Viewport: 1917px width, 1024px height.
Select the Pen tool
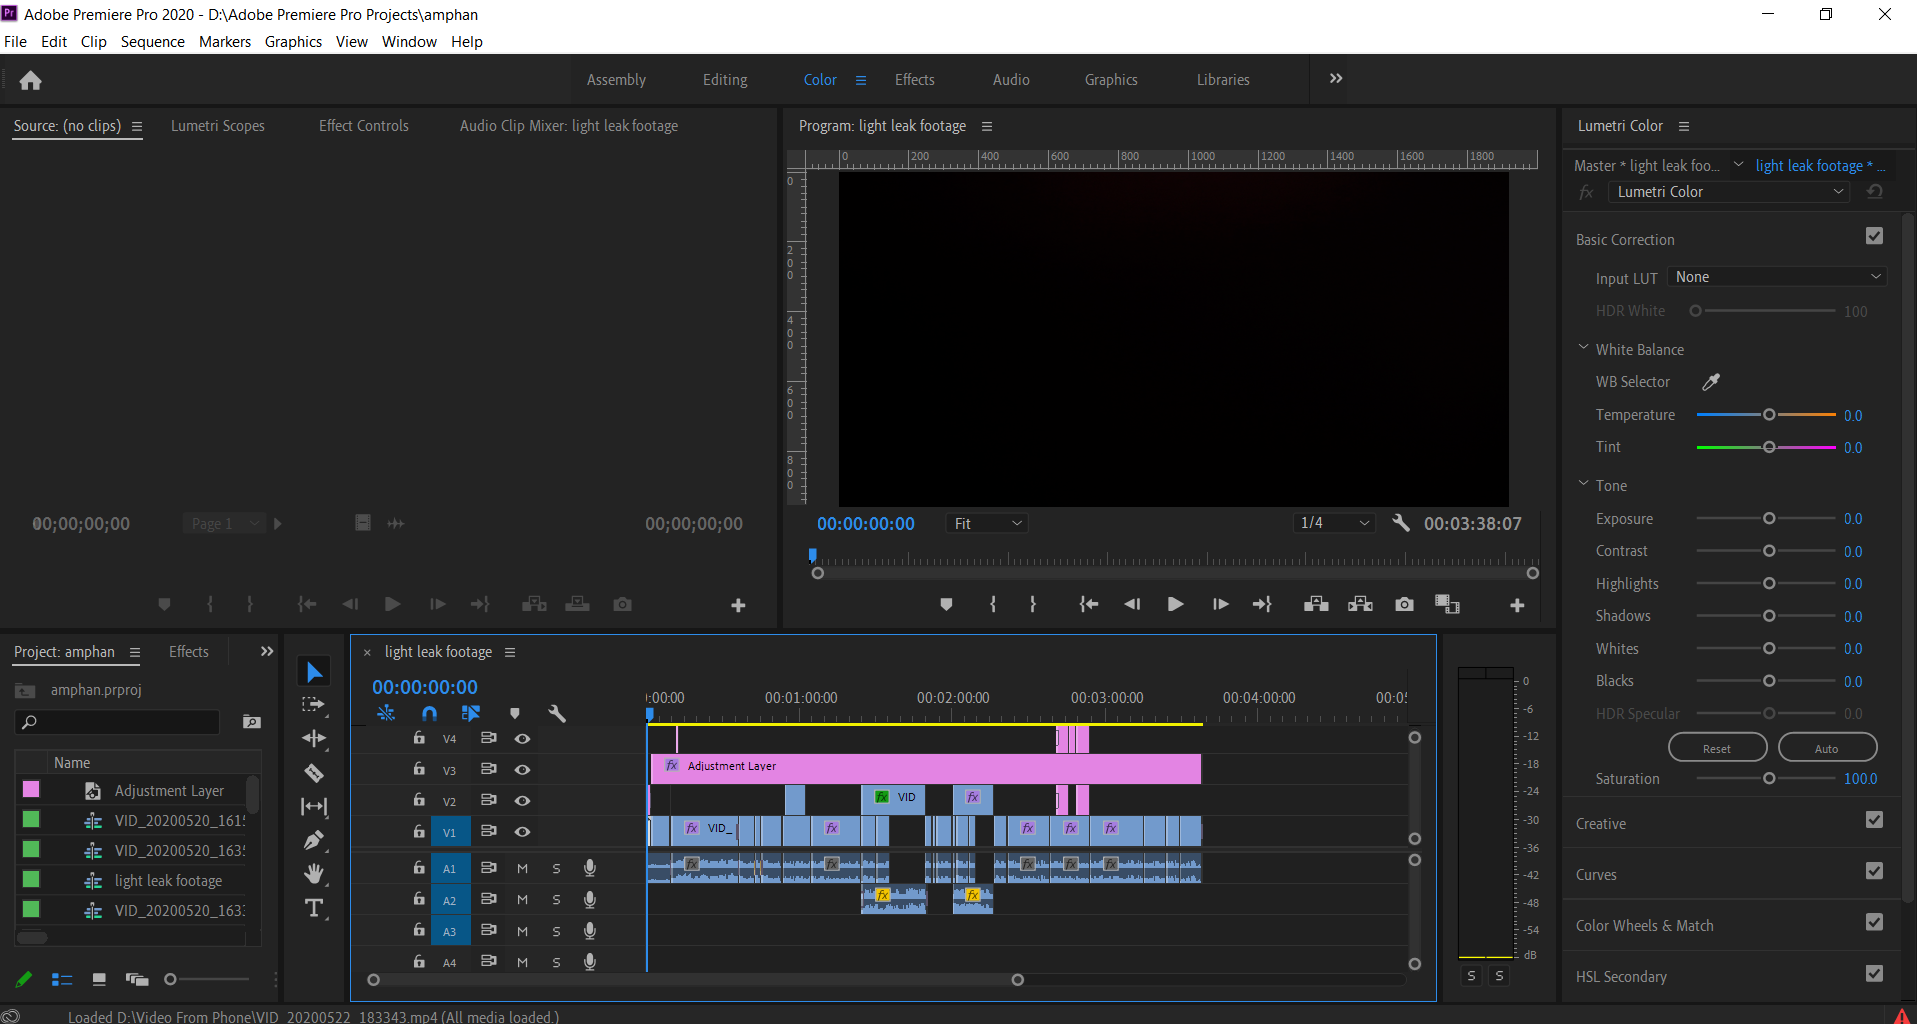click(314, 840)
